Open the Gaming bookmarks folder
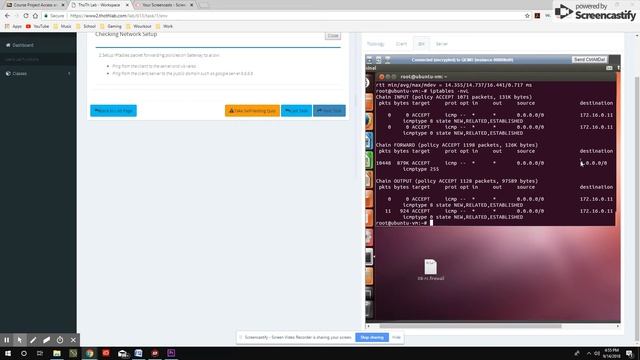This screenshot has width=640, height=360. (x=111, y=26)
